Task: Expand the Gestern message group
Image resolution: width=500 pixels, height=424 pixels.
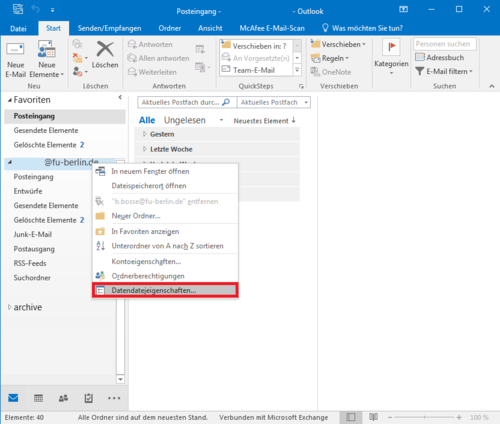Action: [x=144, y=134]
